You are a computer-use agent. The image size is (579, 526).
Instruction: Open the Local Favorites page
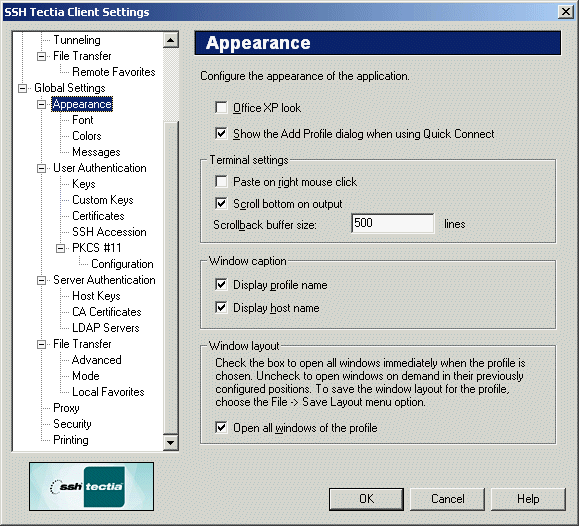[x=108, y=392]
